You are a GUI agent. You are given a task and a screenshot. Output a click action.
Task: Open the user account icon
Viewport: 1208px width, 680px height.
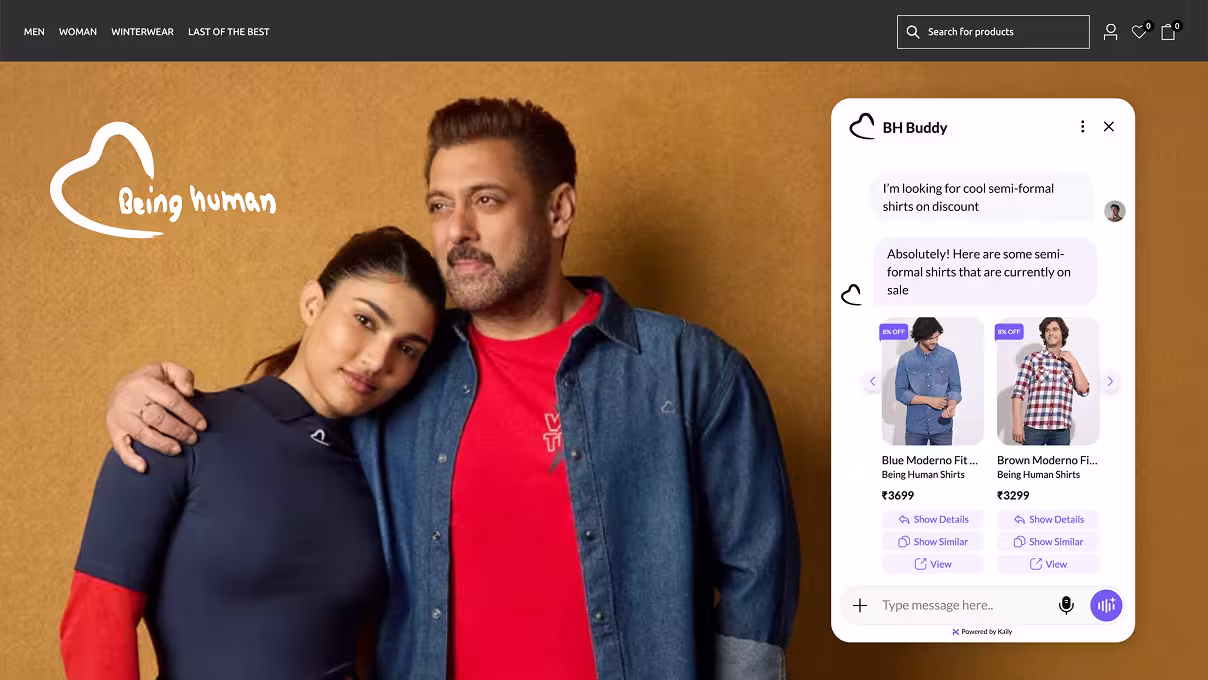pyautogui.click(x=1110, y=32)
